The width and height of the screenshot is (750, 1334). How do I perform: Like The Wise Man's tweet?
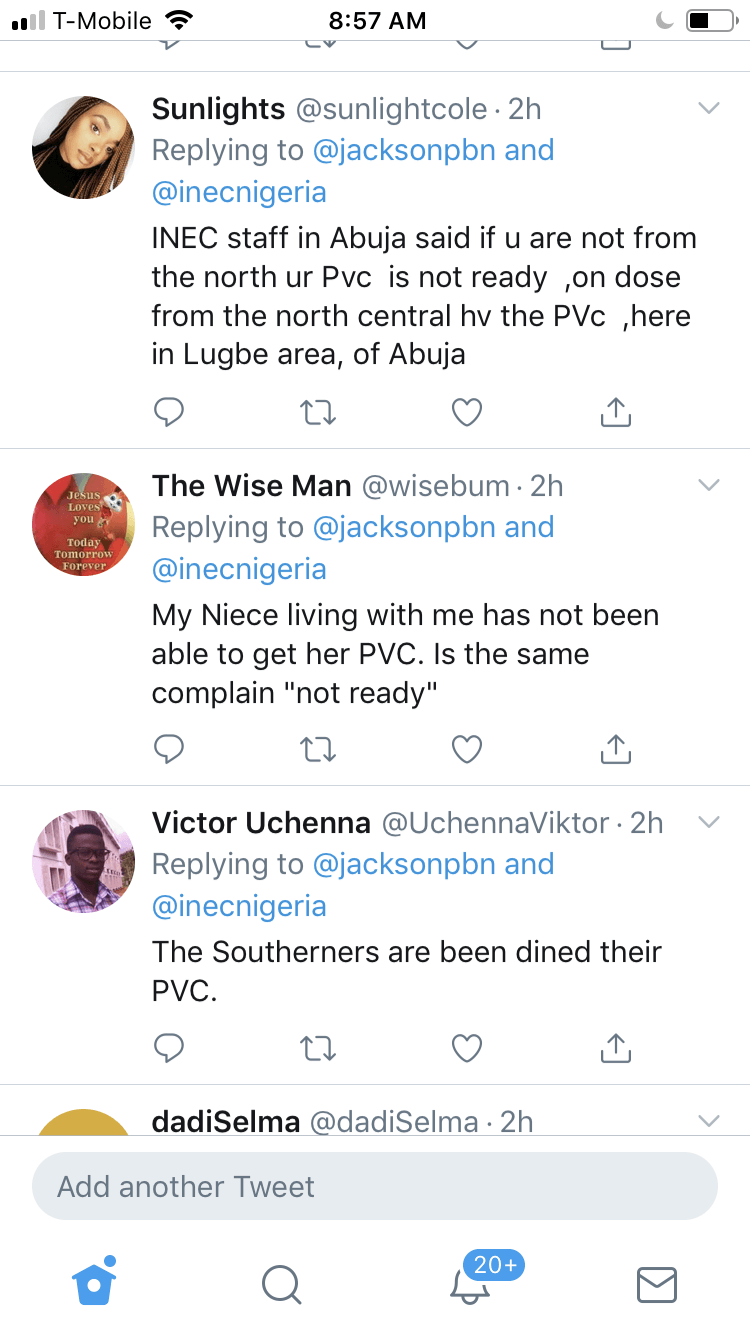tap(467, 747)
